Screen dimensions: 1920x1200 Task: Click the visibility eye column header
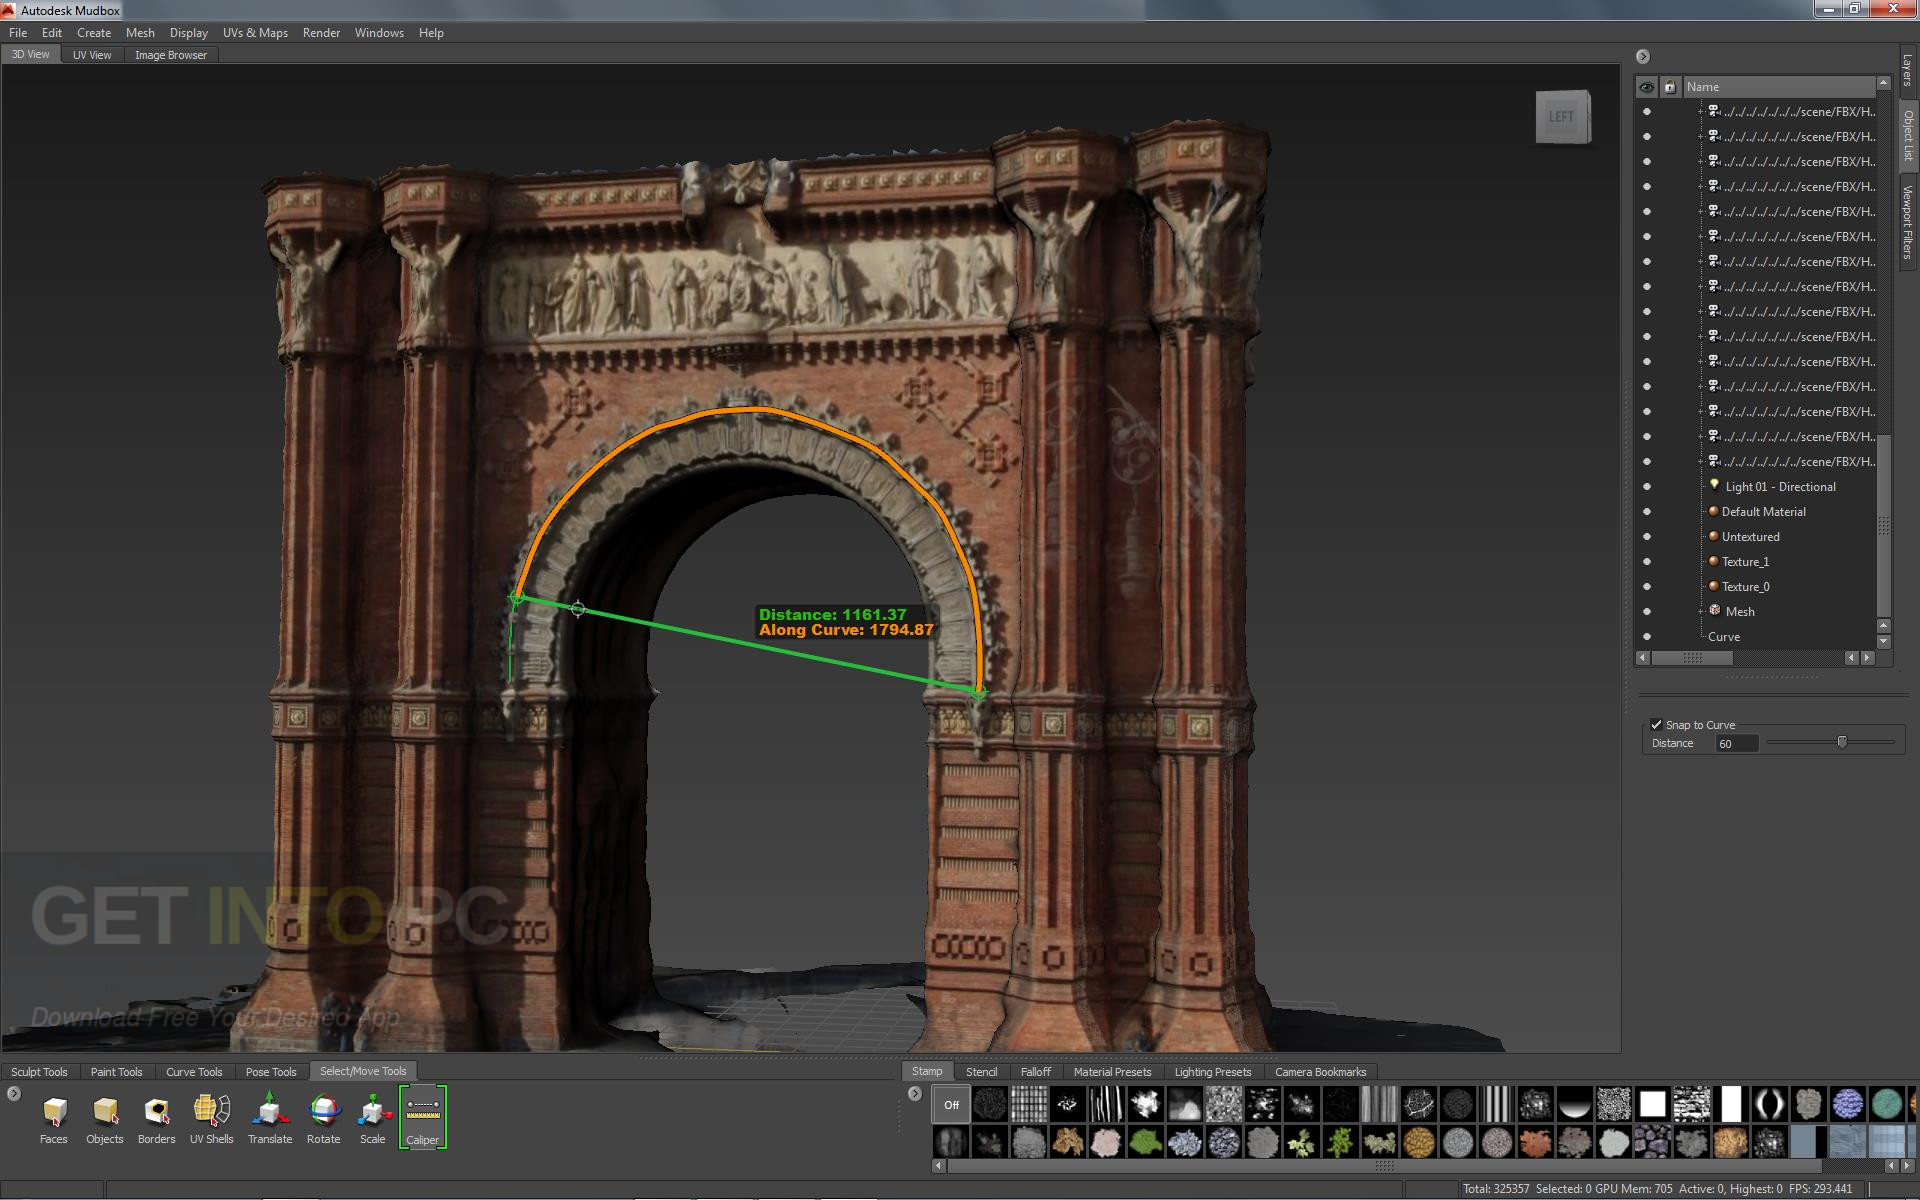1647,87
